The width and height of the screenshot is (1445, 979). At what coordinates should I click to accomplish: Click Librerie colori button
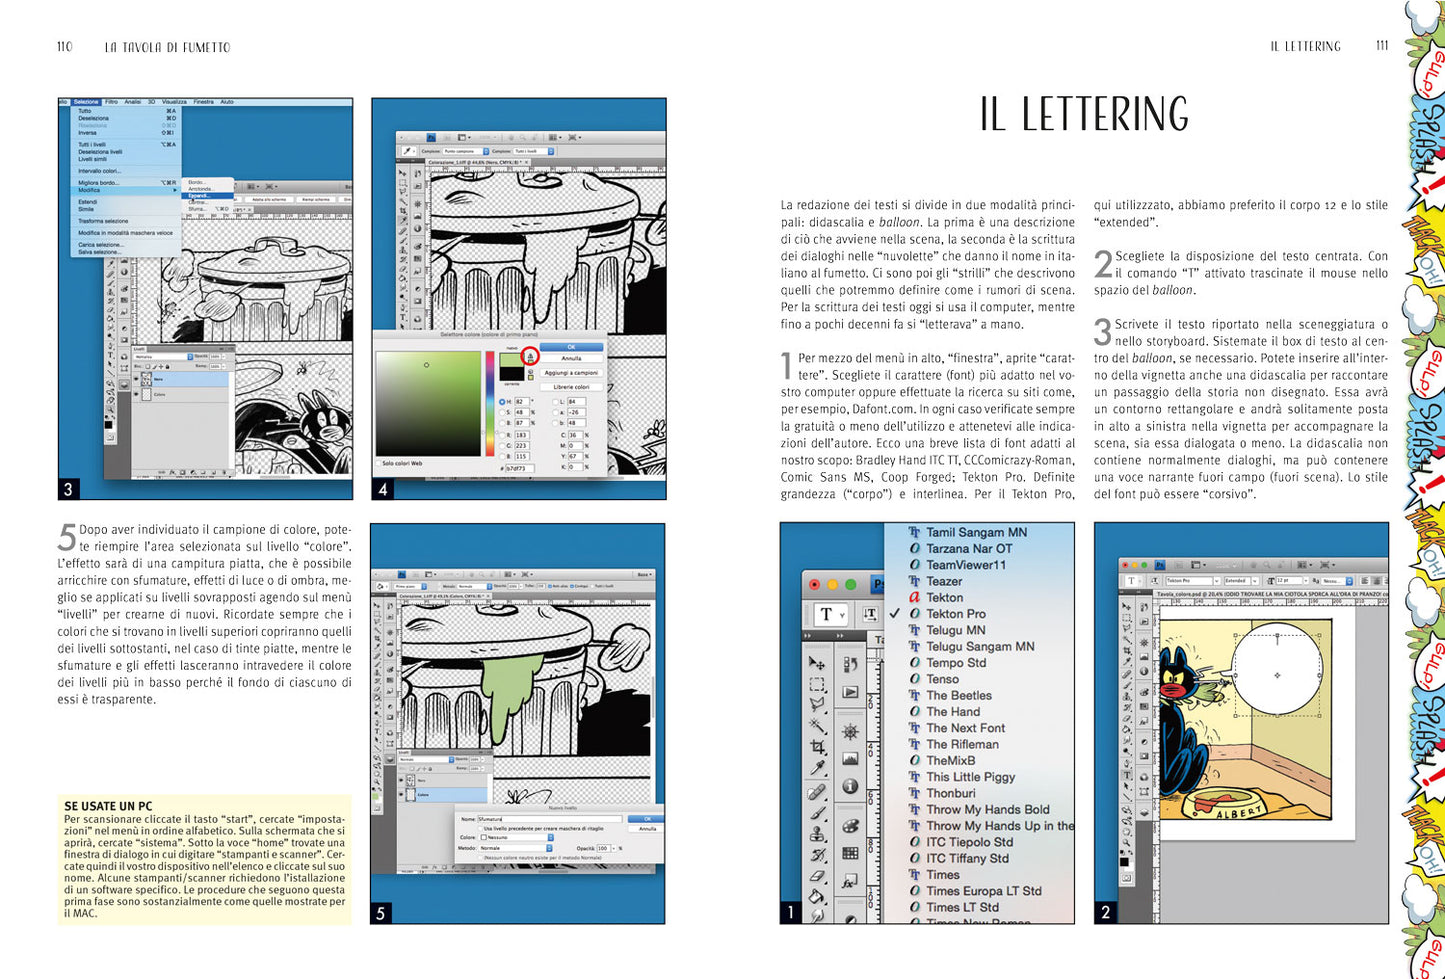(x=571, y=387)
